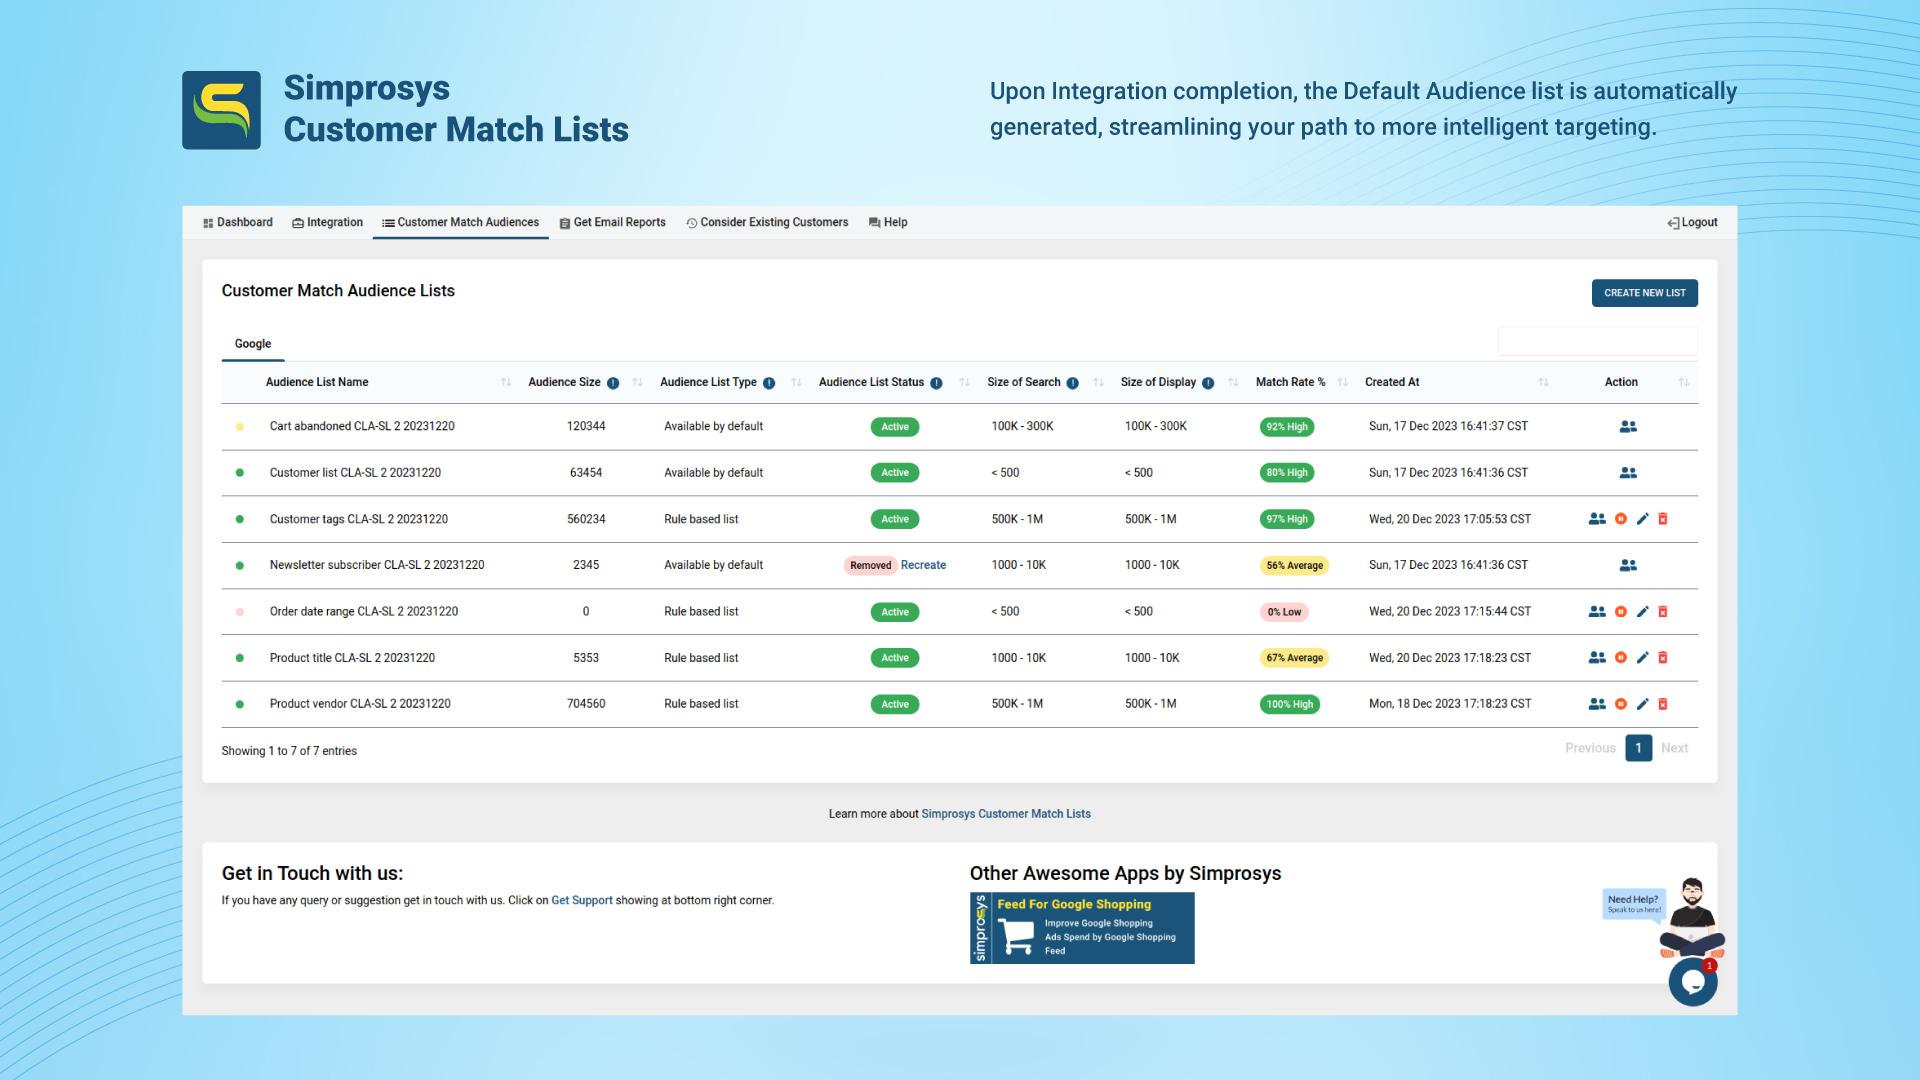1920x1080 pixels.
Task: Open the chat support bubble icon
Action: click(x=1692, y=981)
